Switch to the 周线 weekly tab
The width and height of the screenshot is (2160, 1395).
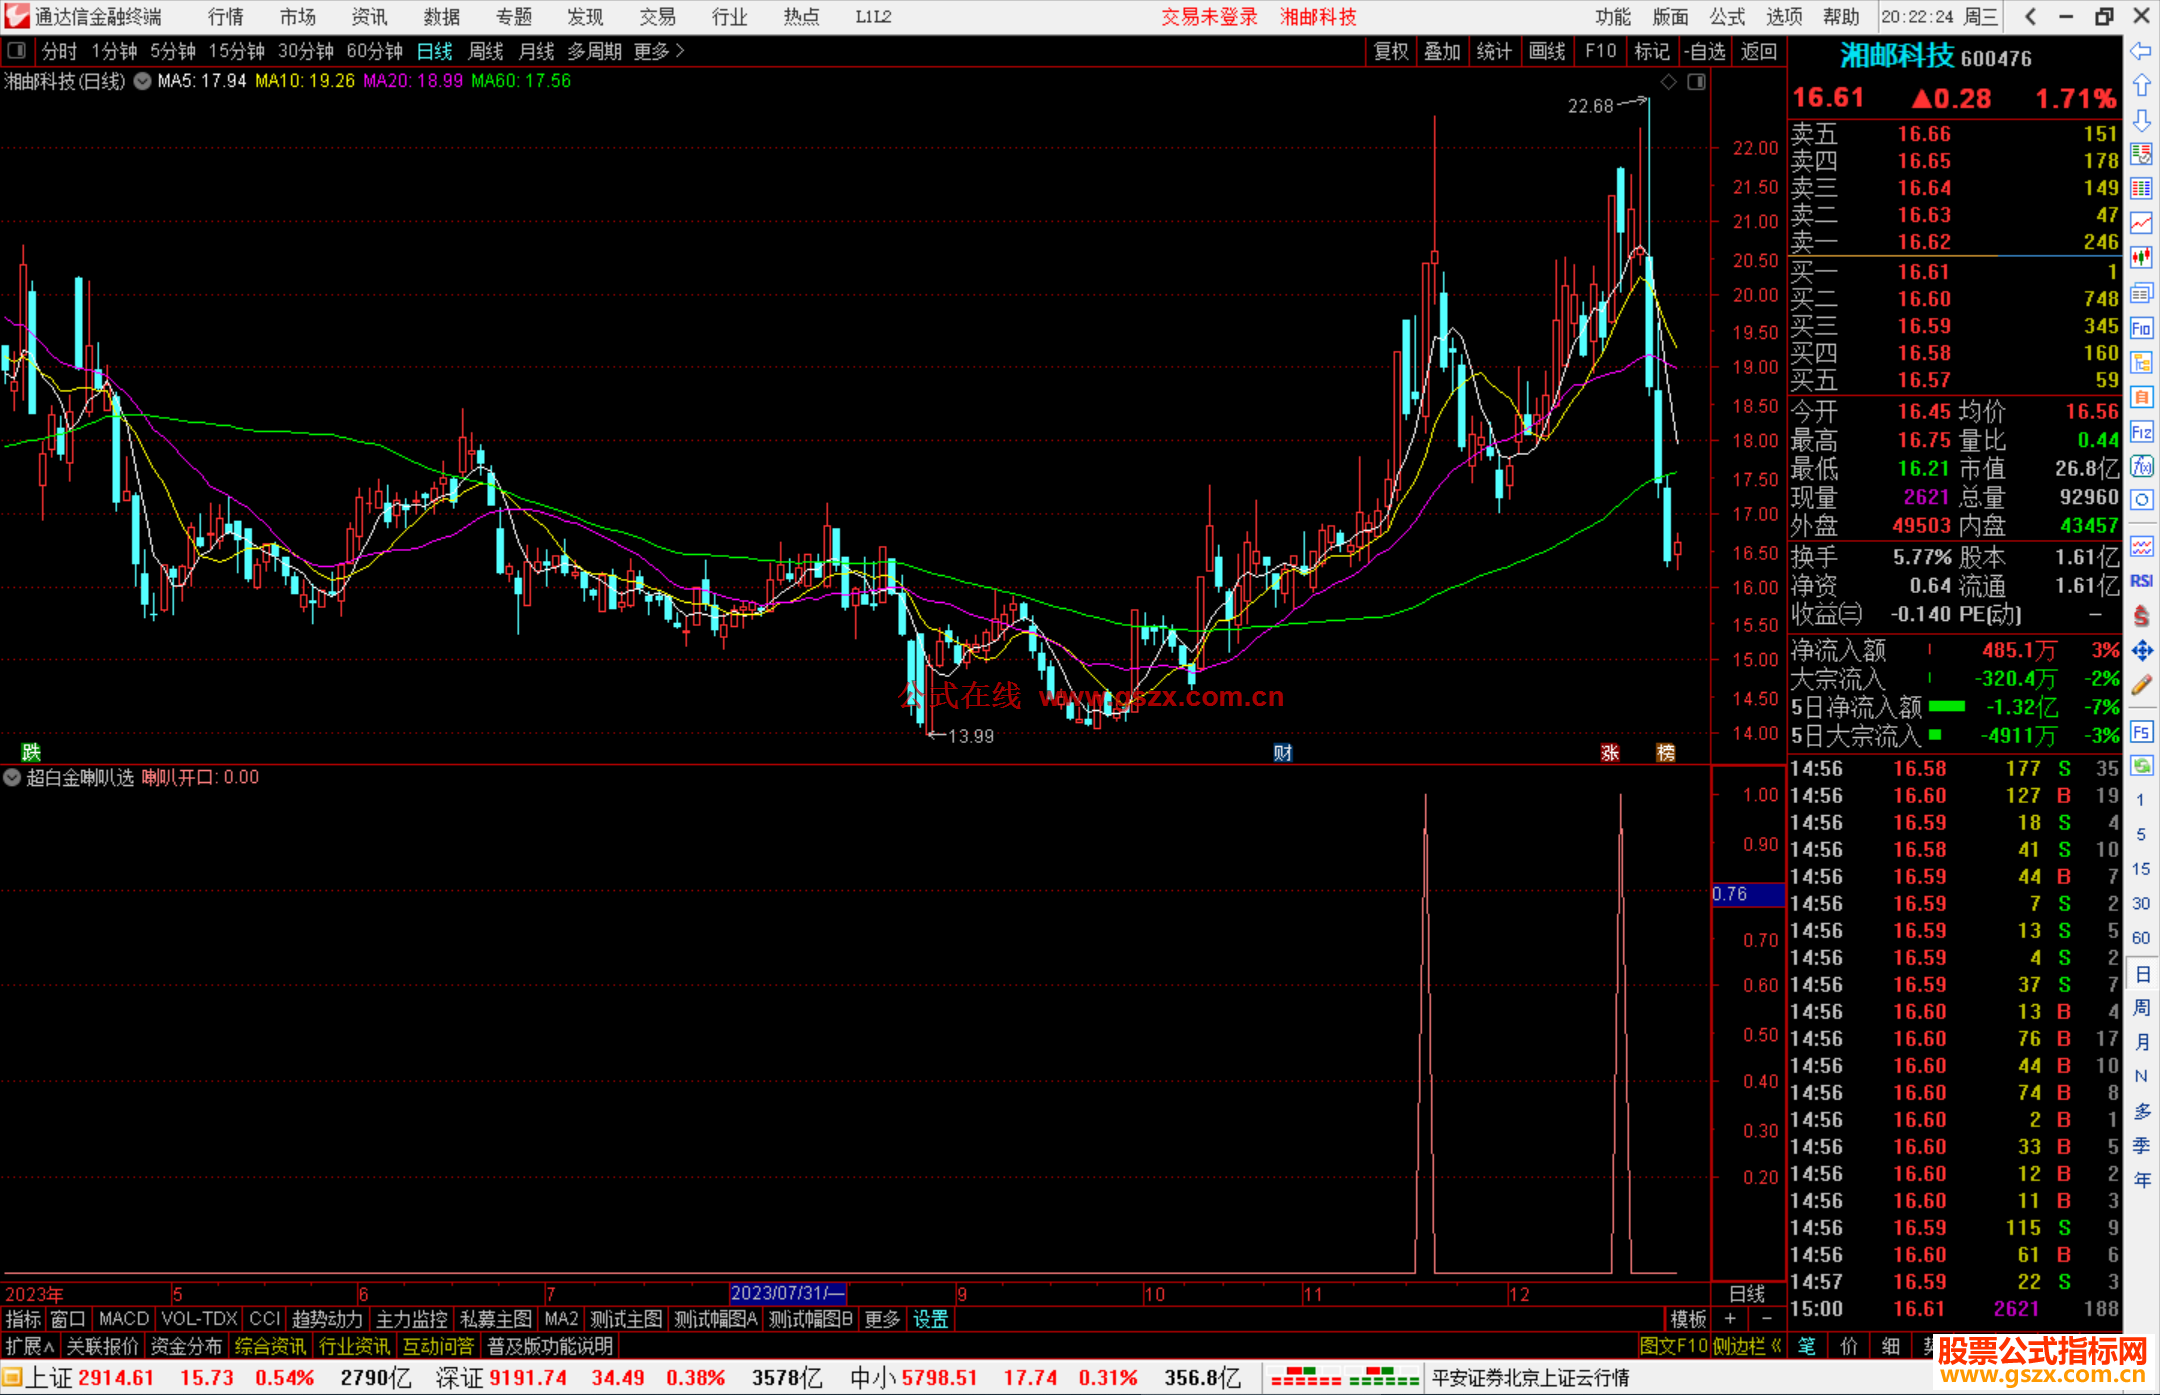point(486,51)
